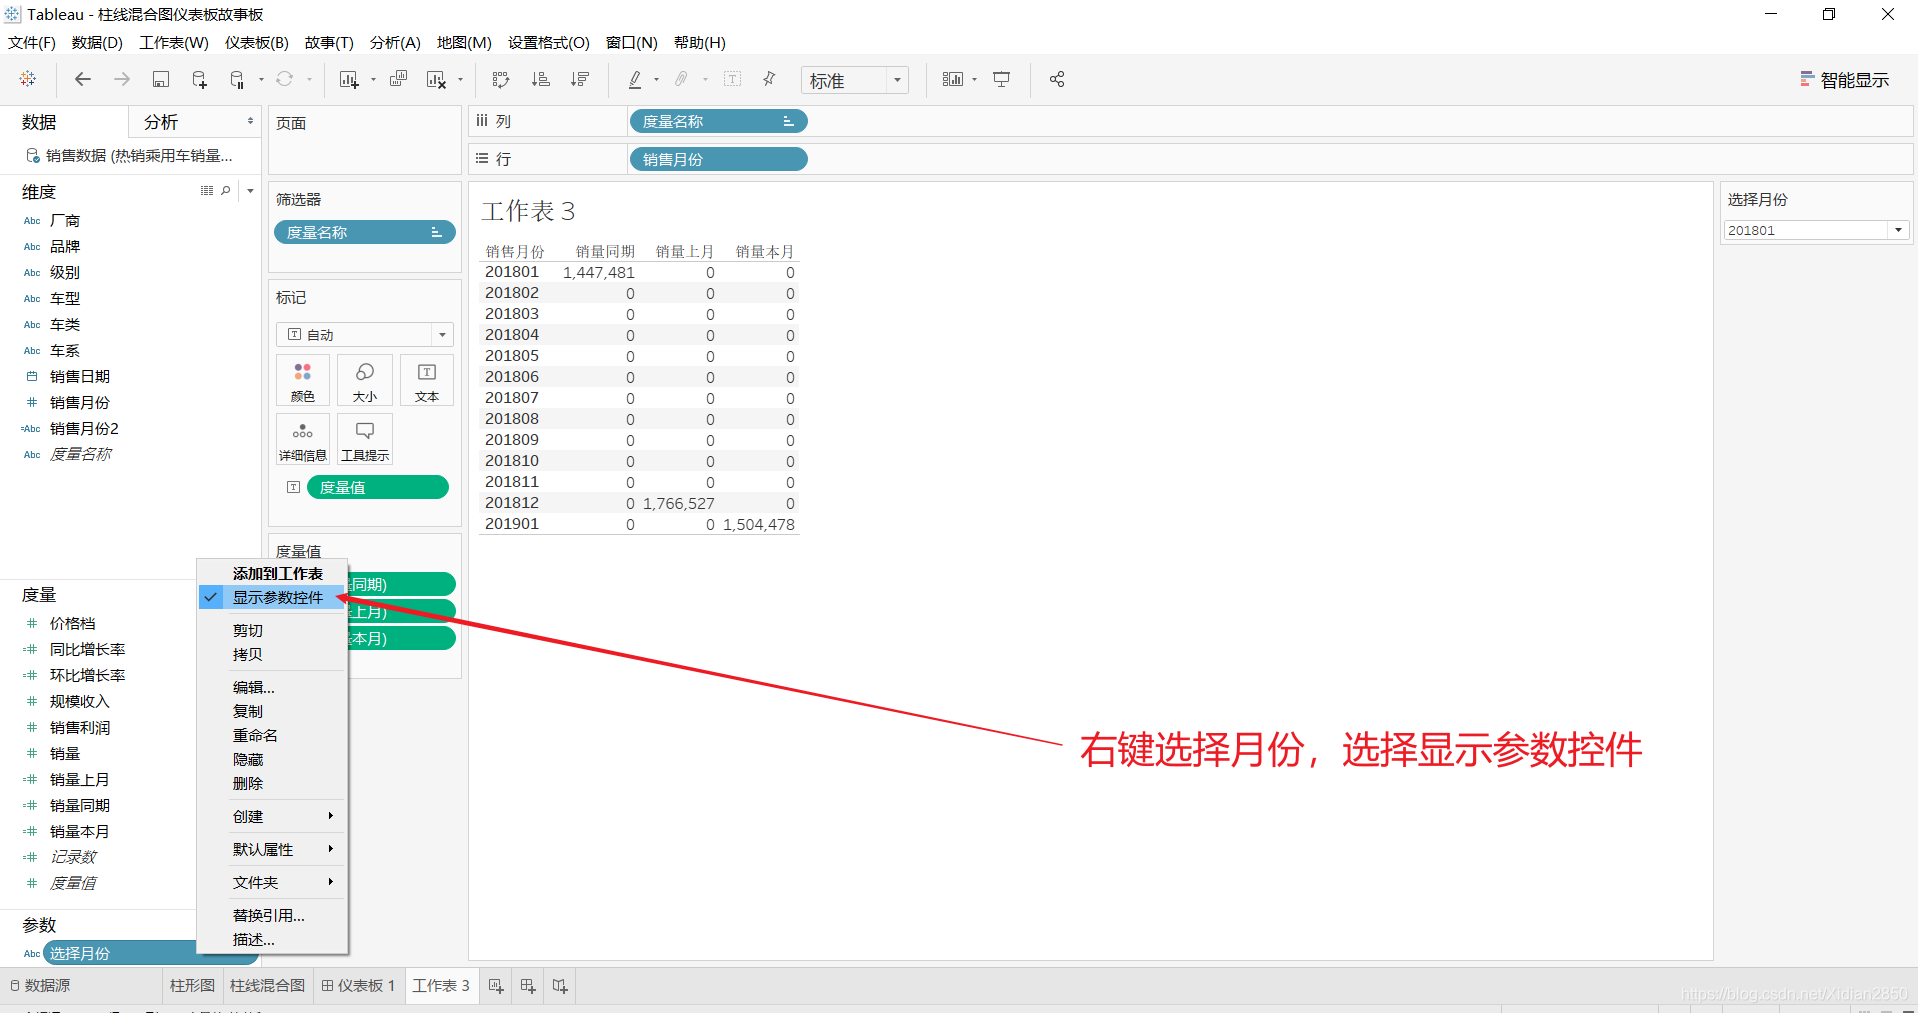Click the presentation mode icon

1002,79
